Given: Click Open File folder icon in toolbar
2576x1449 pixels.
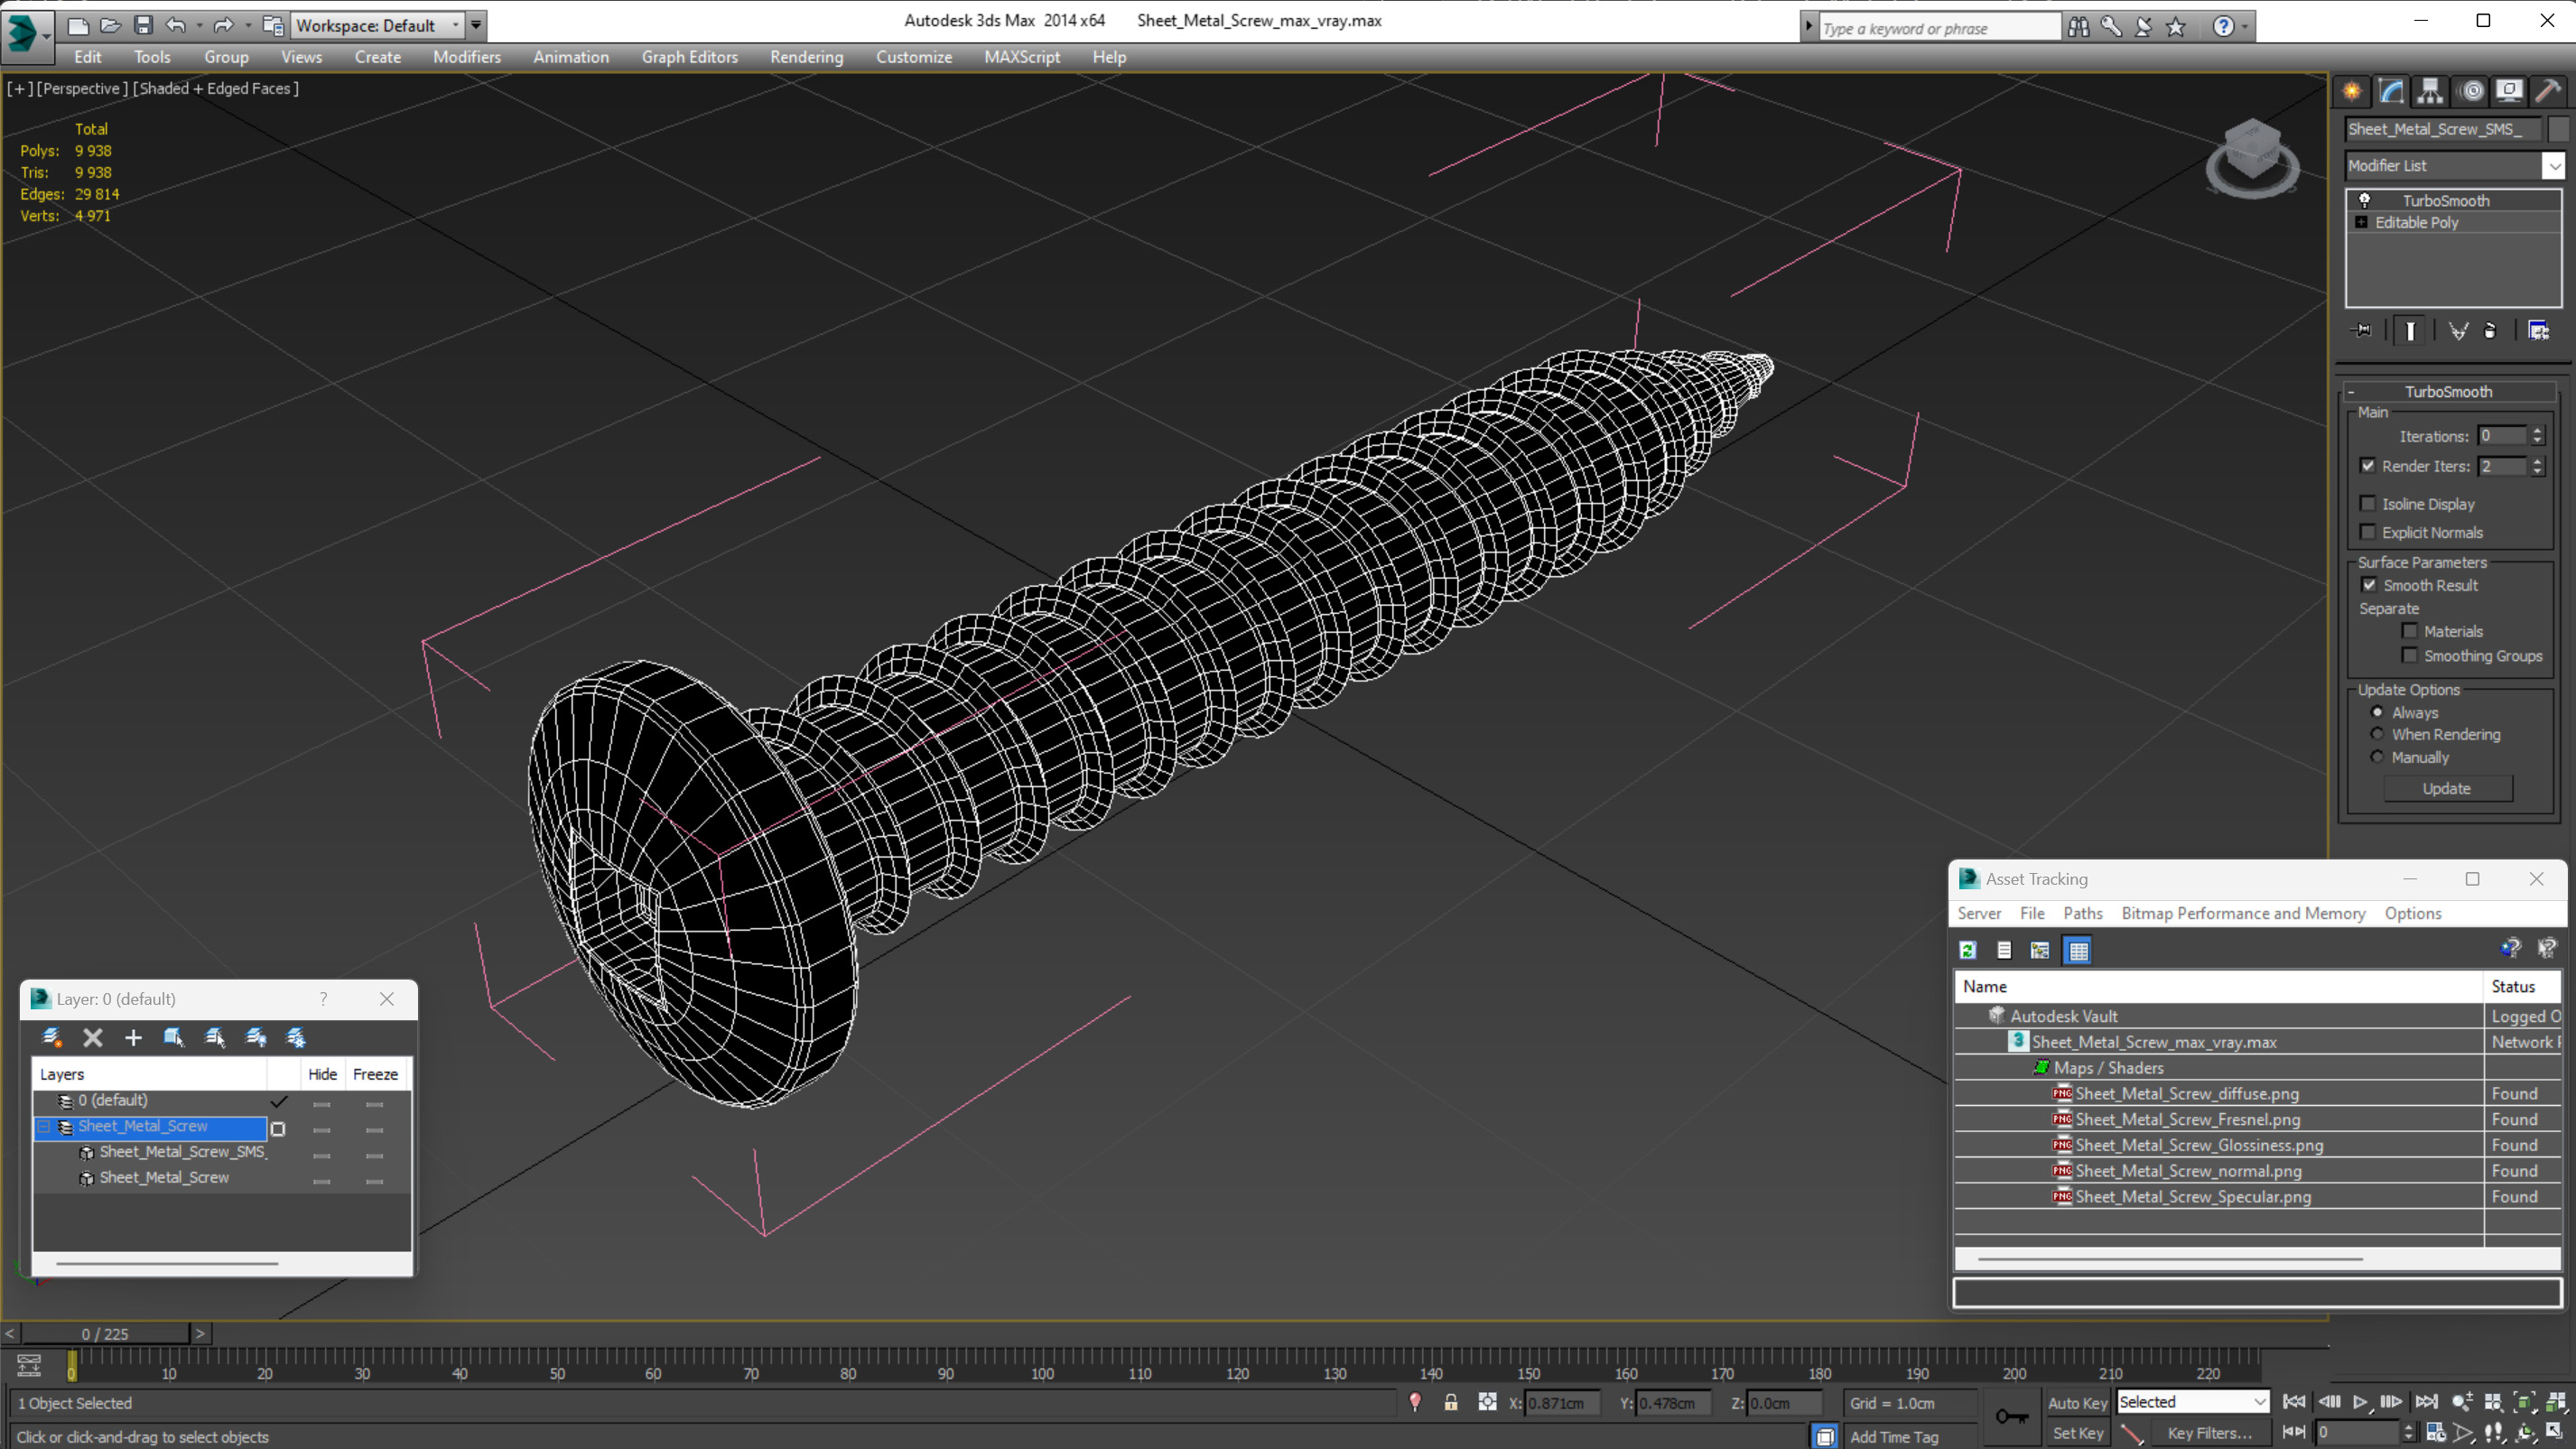Looking at the screenshot, I should (x=110, y=25).
